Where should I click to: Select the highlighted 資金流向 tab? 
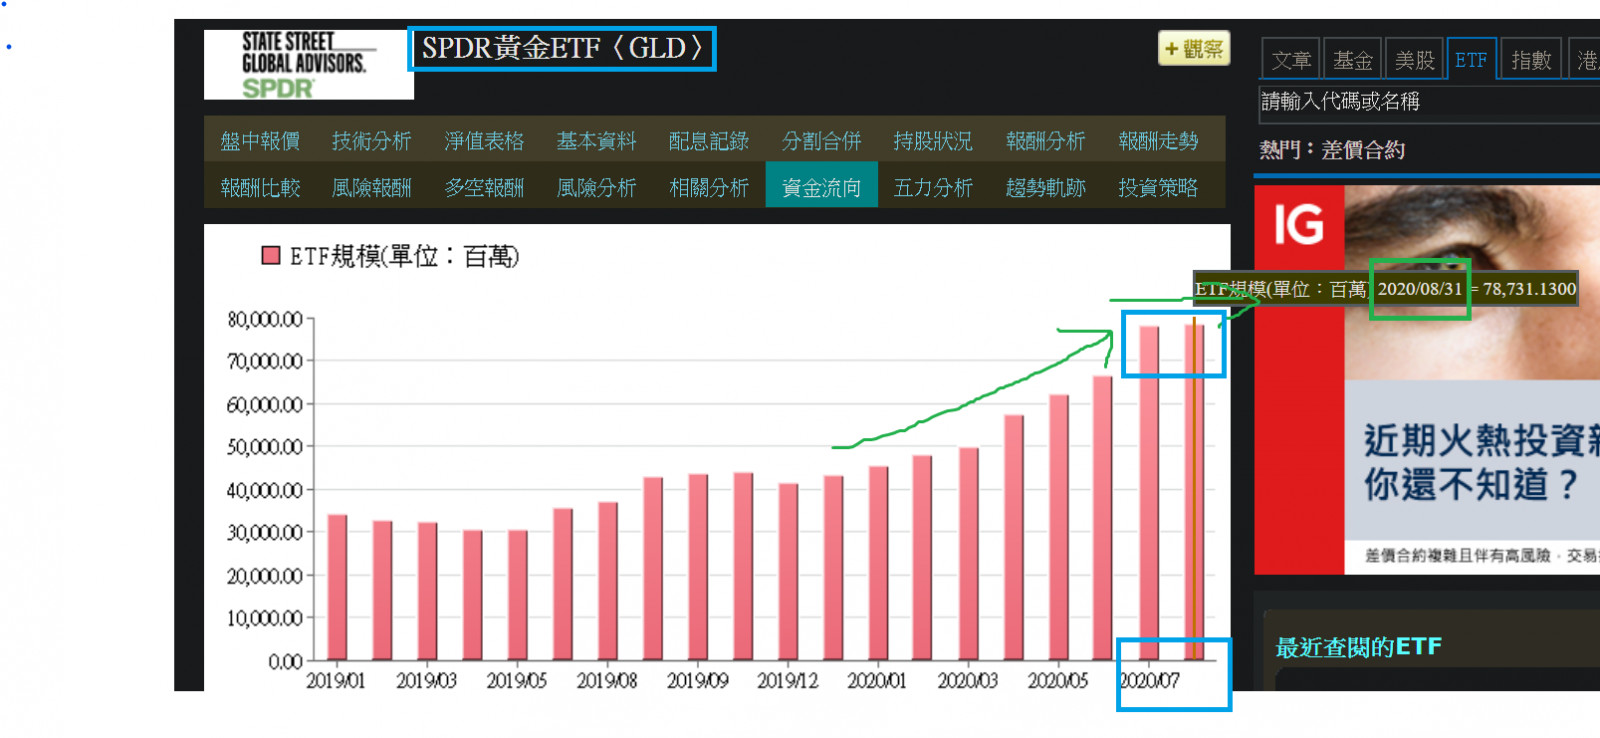tap(821, 185)
